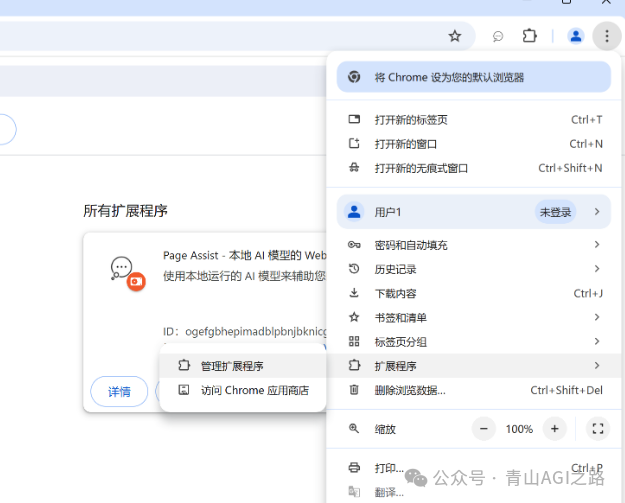The width and height of the screenshot is (625, 503).
Task: Click the extension ID text ogefgbhepimadblpbnjbknicg
Action: pyautogui.click(x=256, y=332)
